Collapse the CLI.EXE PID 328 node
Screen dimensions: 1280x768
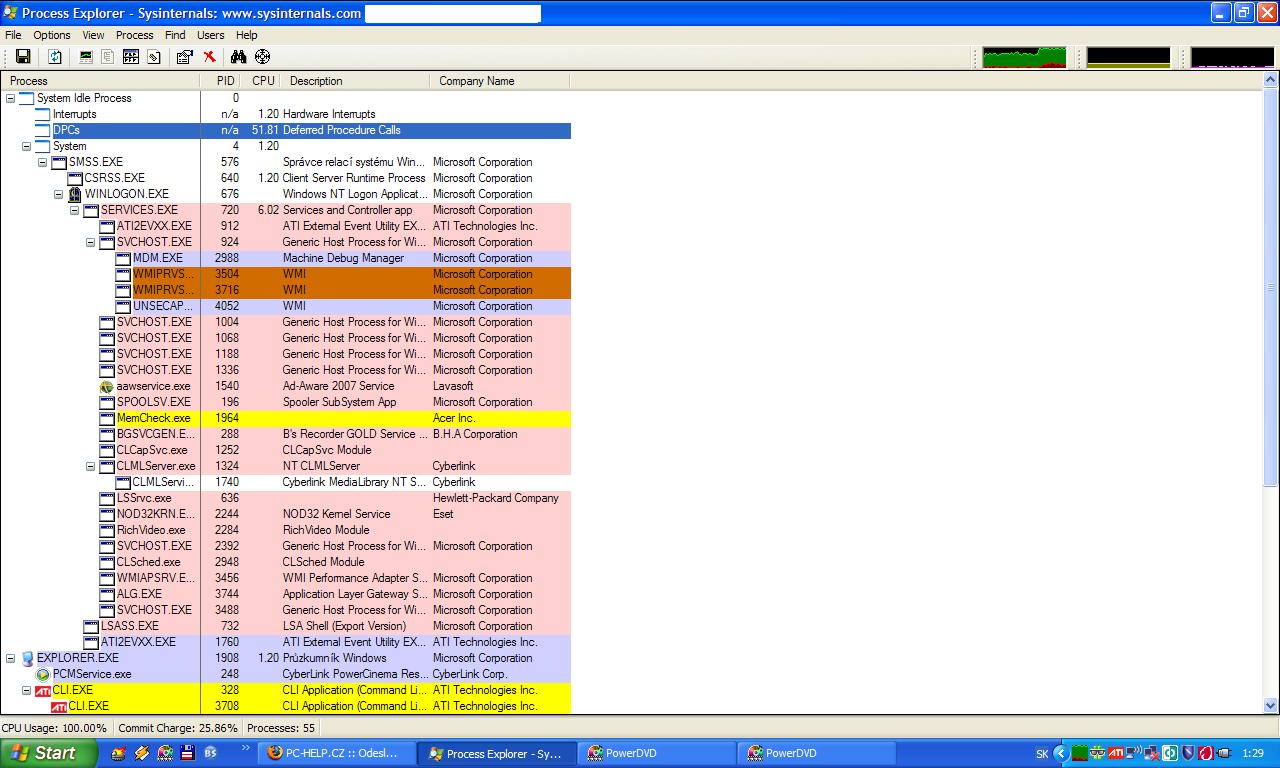(x=27, y=690)
